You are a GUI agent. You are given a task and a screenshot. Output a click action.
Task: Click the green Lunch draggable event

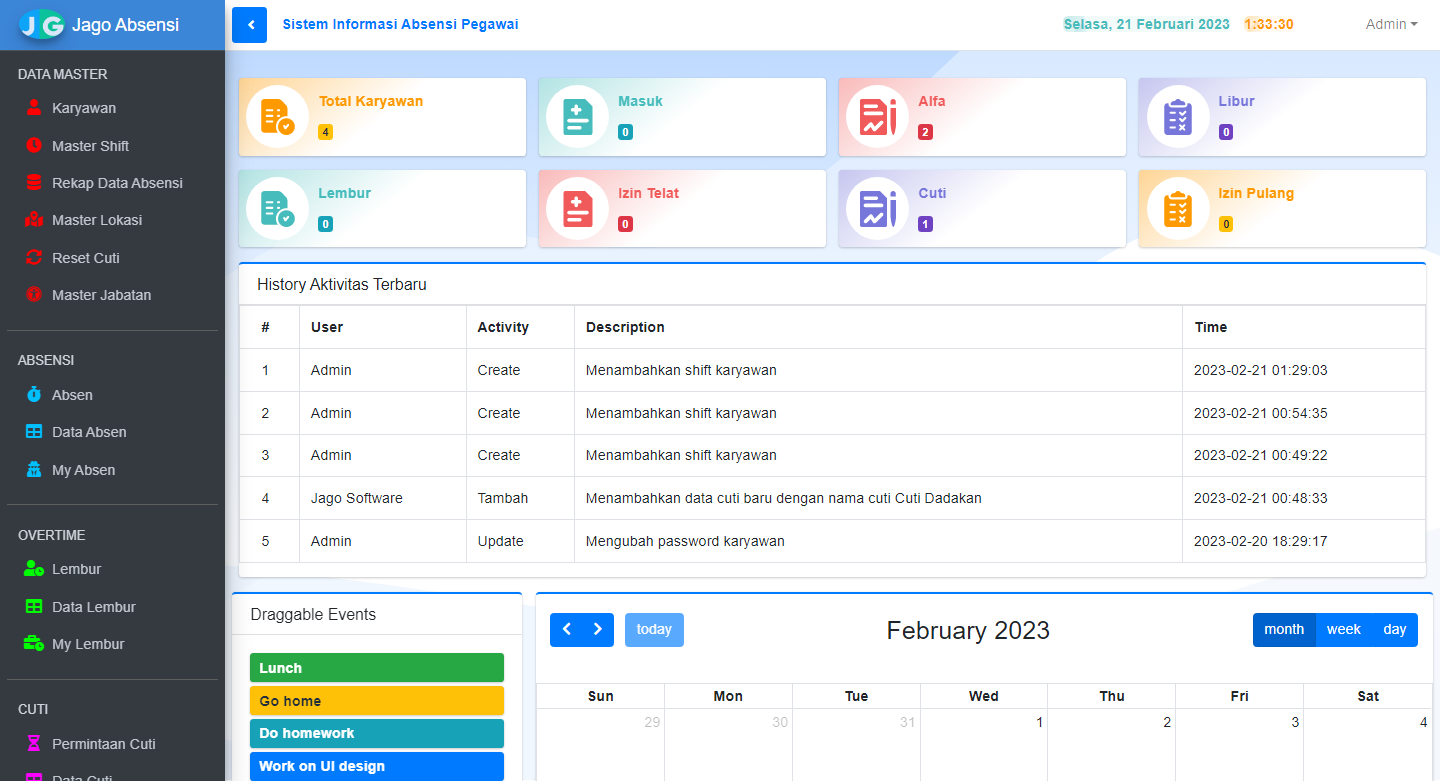pos(376,668)
